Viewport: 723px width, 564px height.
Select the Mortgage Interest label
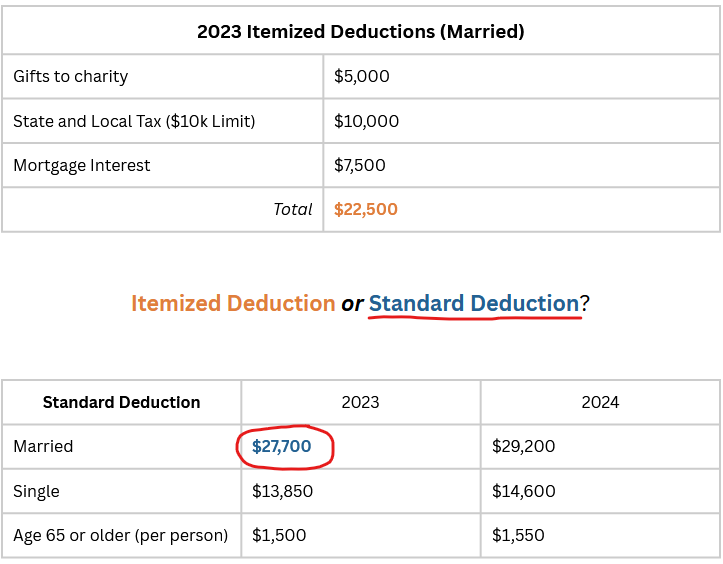pyautogui.click(x=82, y=165)
